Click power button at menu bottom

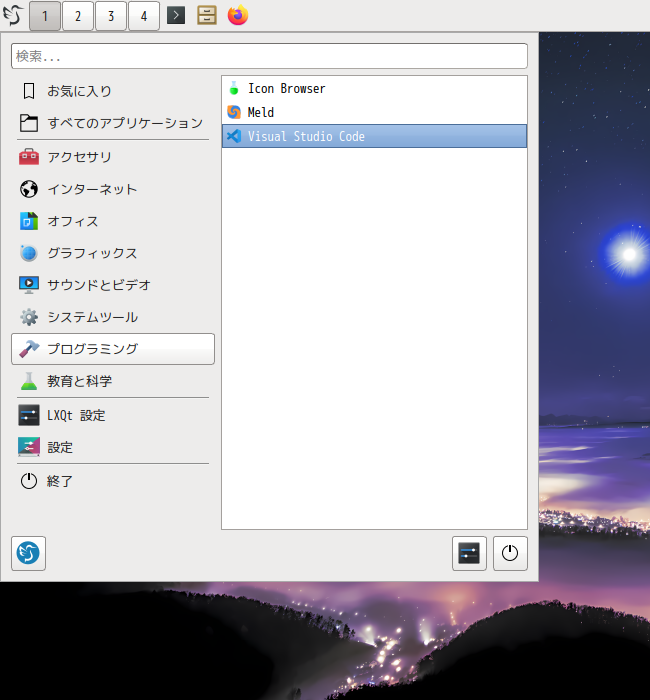point(510,553)
